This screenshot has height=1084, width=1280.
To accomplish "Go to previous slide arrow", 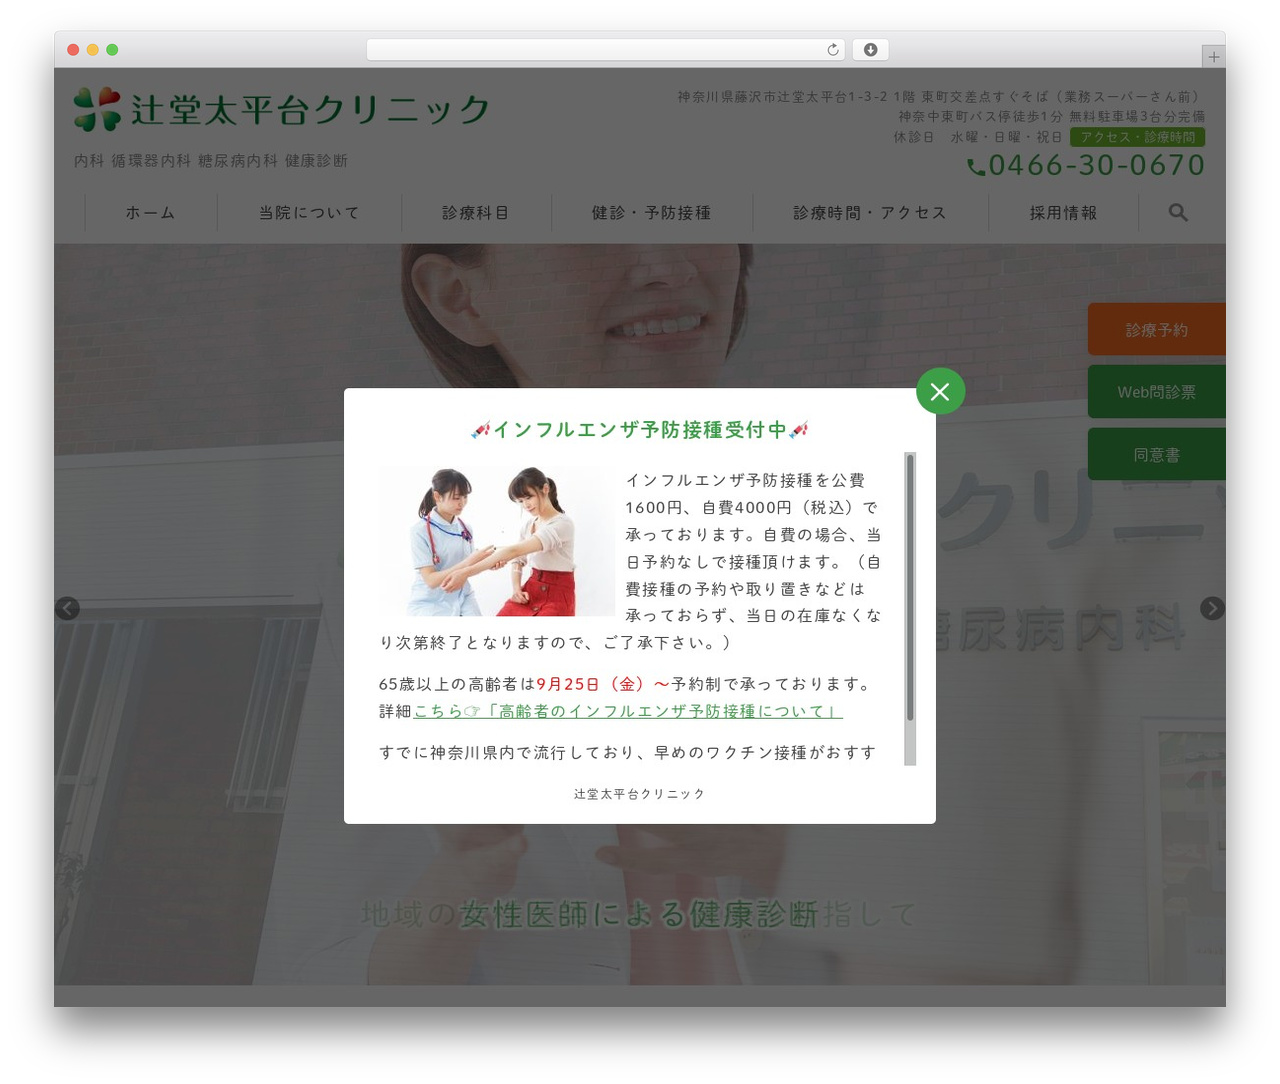I will (67, 608).
